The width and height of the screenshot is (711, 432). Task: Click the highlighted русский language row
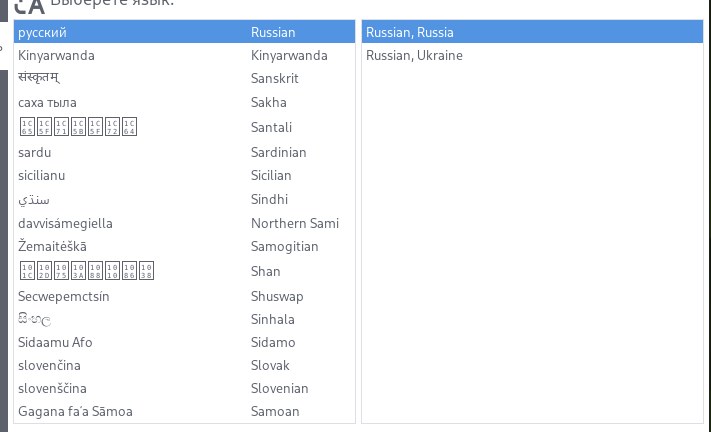coord(185,32)
